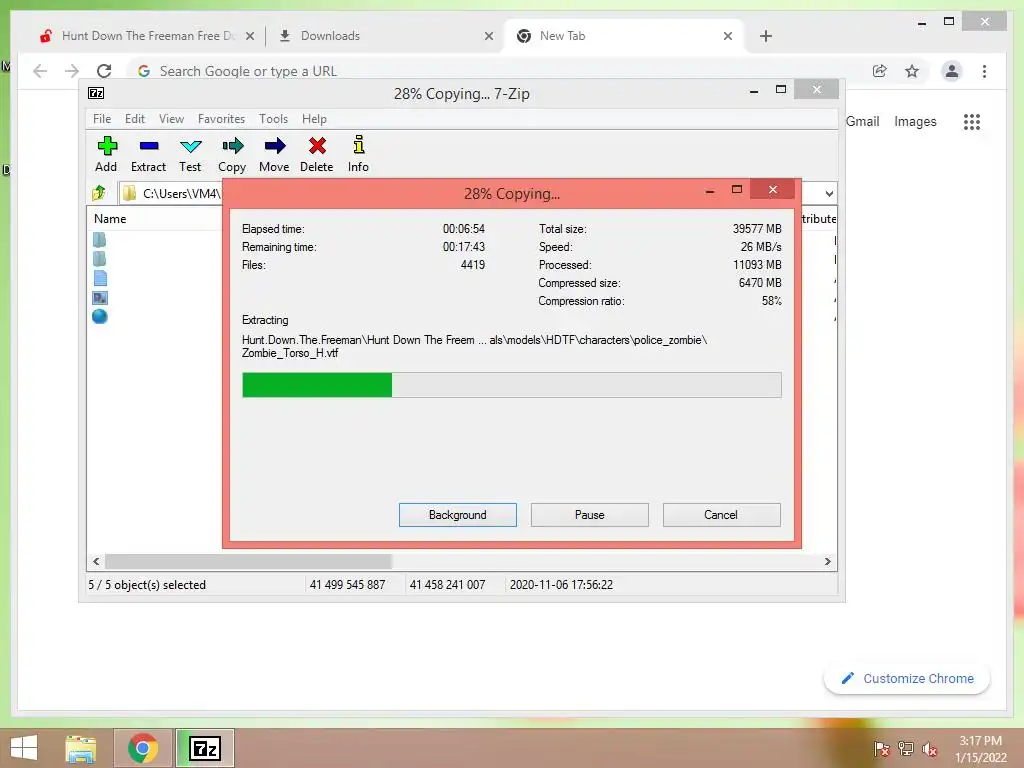
Task: Click the taskbar clock showing 3:17 PM
Action: tap(980, 748)
